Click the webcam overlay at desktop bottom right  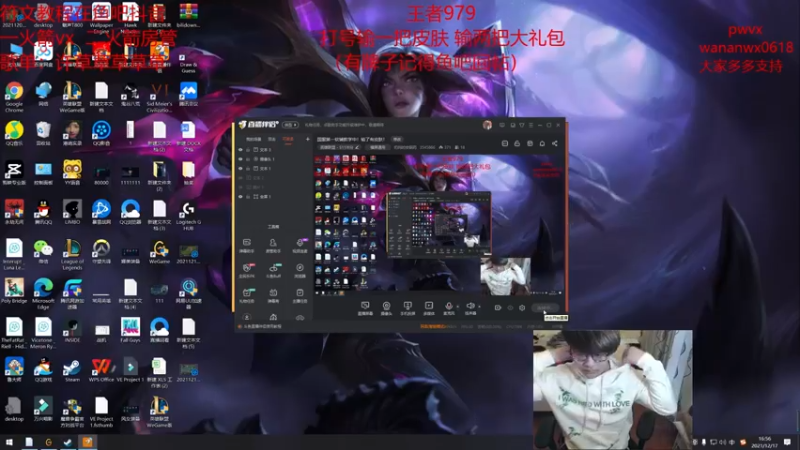pos(613,389)
